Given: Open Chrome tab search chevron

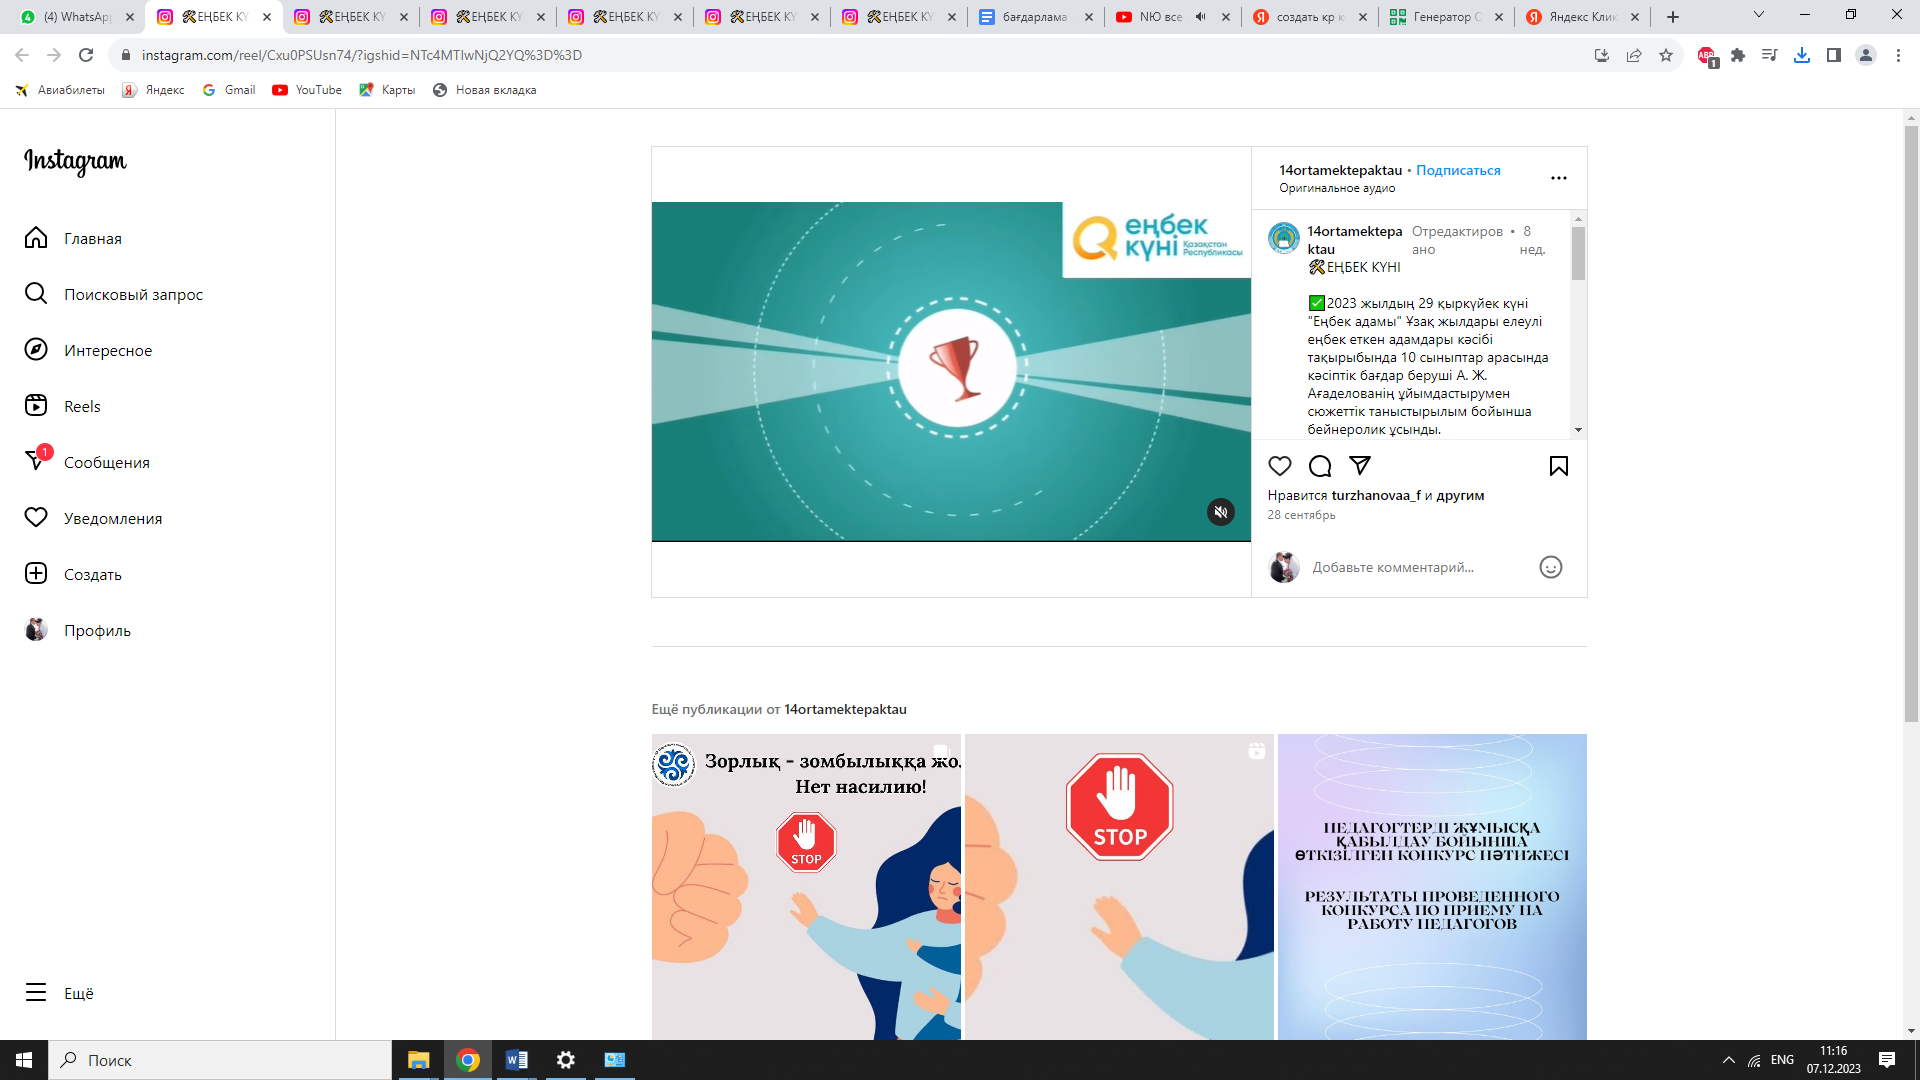Looking at the screenshot, I should coord(1758,15).
